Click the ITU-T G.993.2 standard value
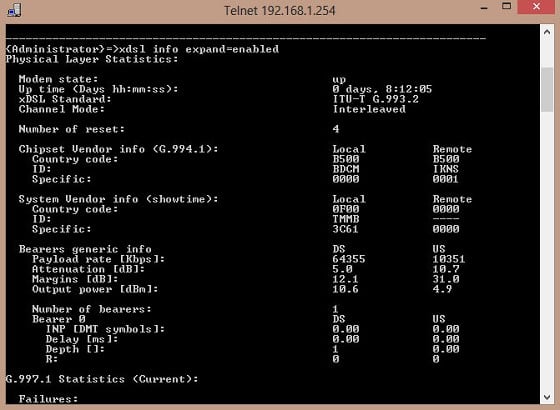The height and width of the screenshot is (410, 560). pyautogui.click(x=375, y=99)
